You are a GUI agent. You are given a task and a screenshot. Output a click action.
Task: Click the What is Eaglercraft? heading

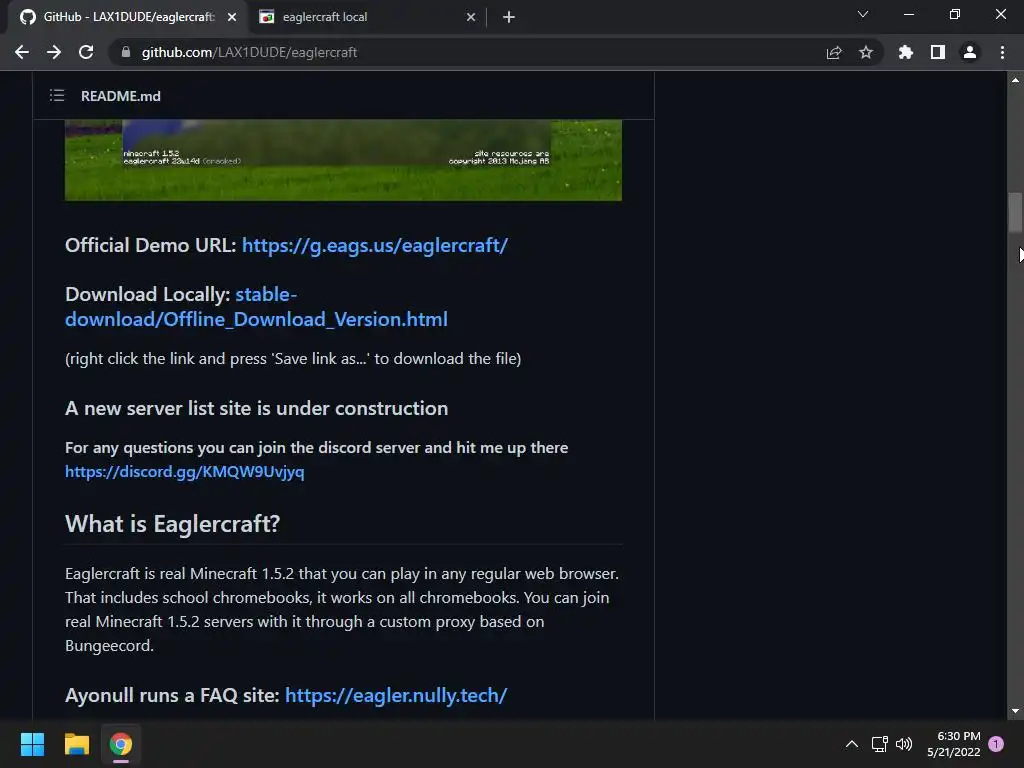point(172,524)
